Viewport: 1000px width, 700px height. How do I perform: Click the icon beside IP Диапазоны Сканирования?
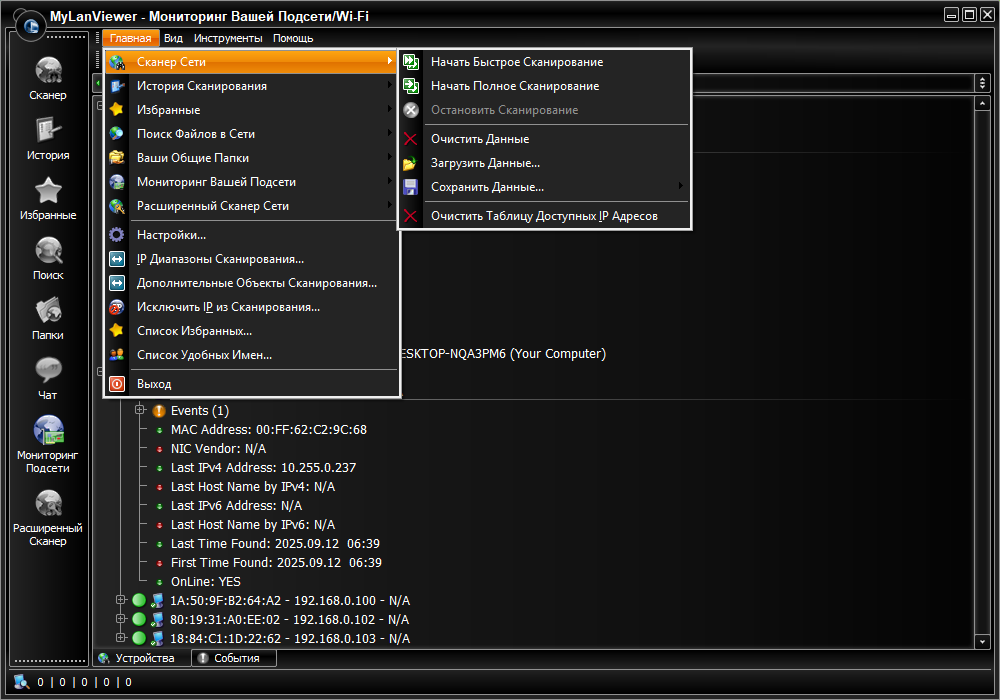[117, 259]
